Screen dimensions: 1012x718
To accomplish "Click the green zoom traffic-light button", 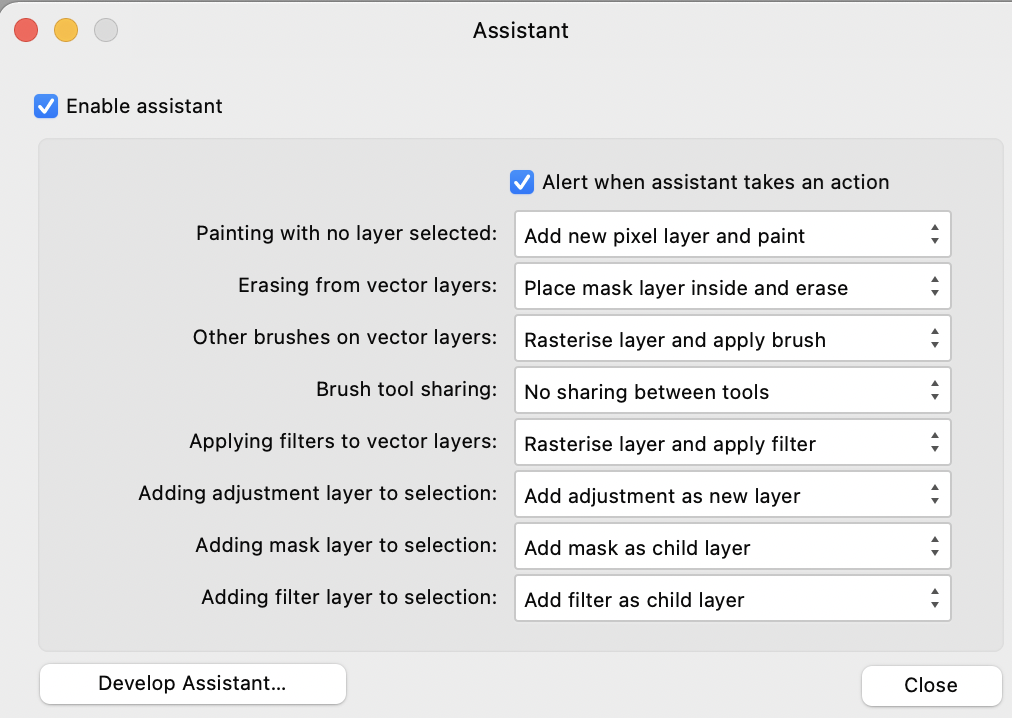I will pos(106,30).
